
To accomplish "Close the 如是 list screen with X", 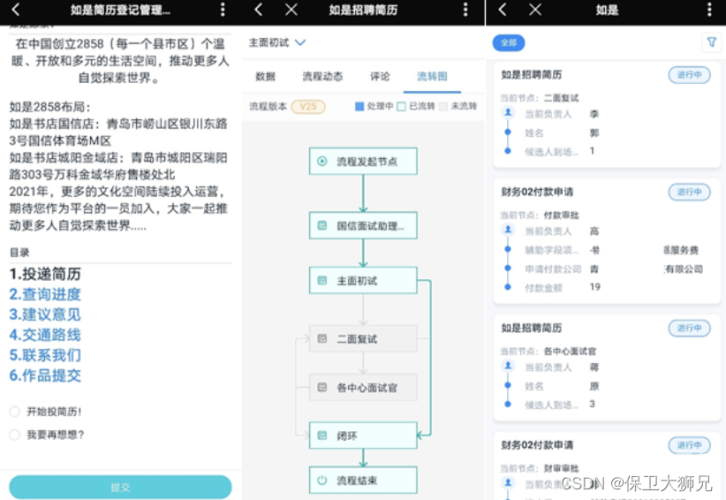I will point(535,10).
